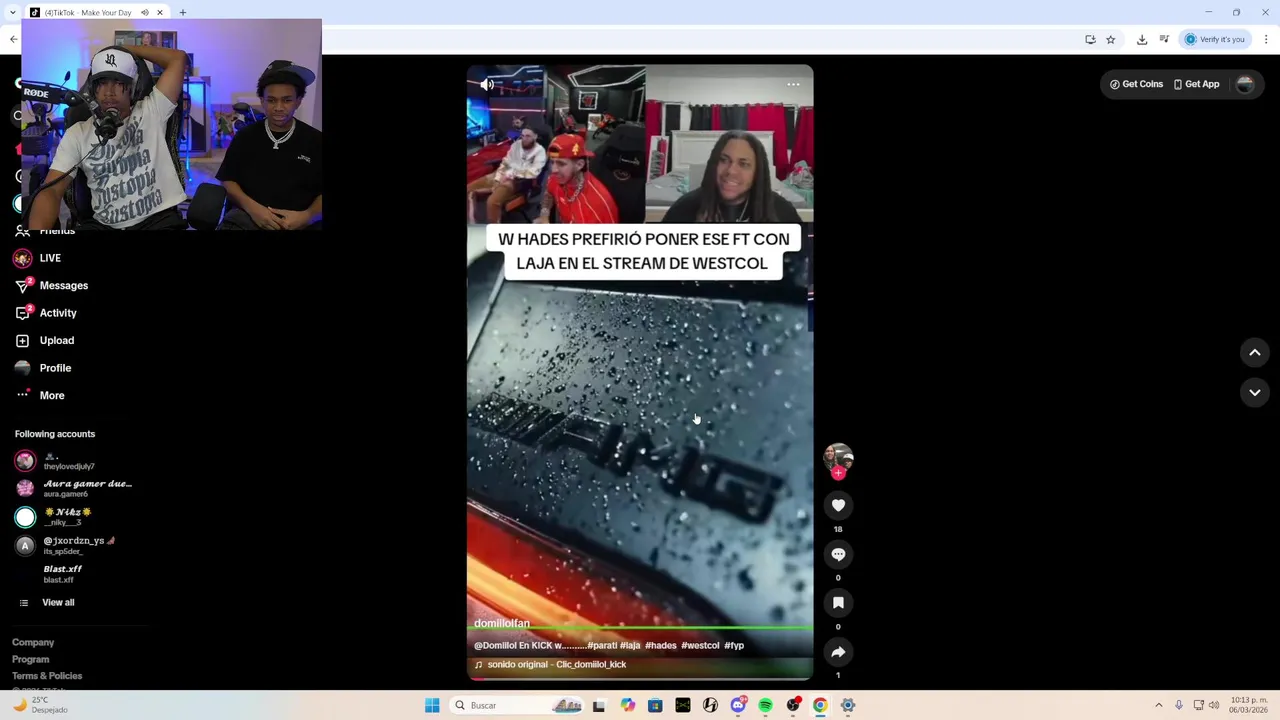Click the #laja hashtag in the caption
Screen dimensions: 1280x720
tap(630, 646)
